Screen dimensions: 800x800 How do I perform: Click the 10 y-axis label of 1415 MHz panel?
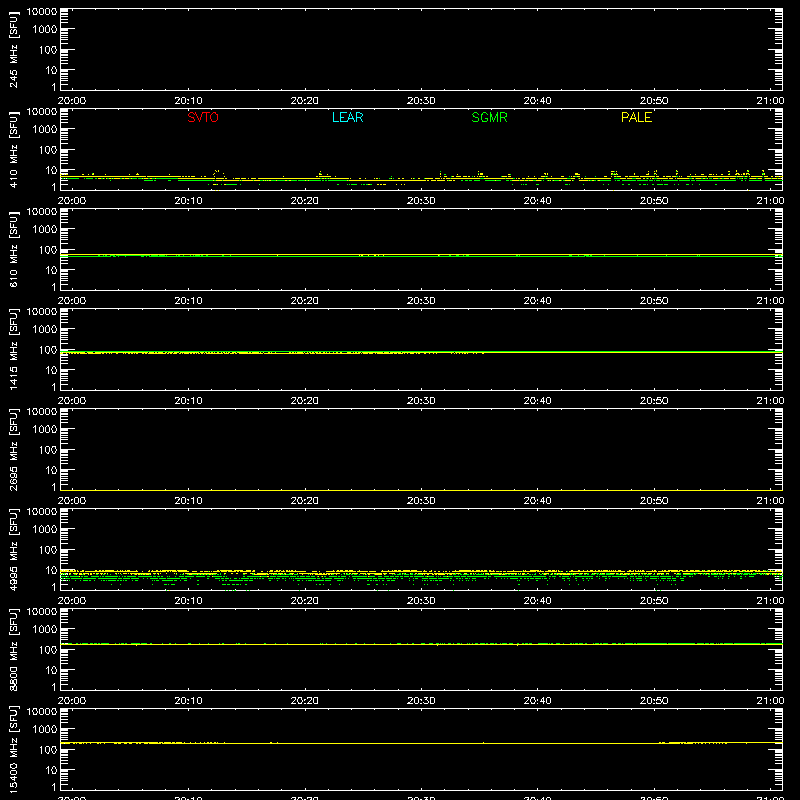coord(51,370)
